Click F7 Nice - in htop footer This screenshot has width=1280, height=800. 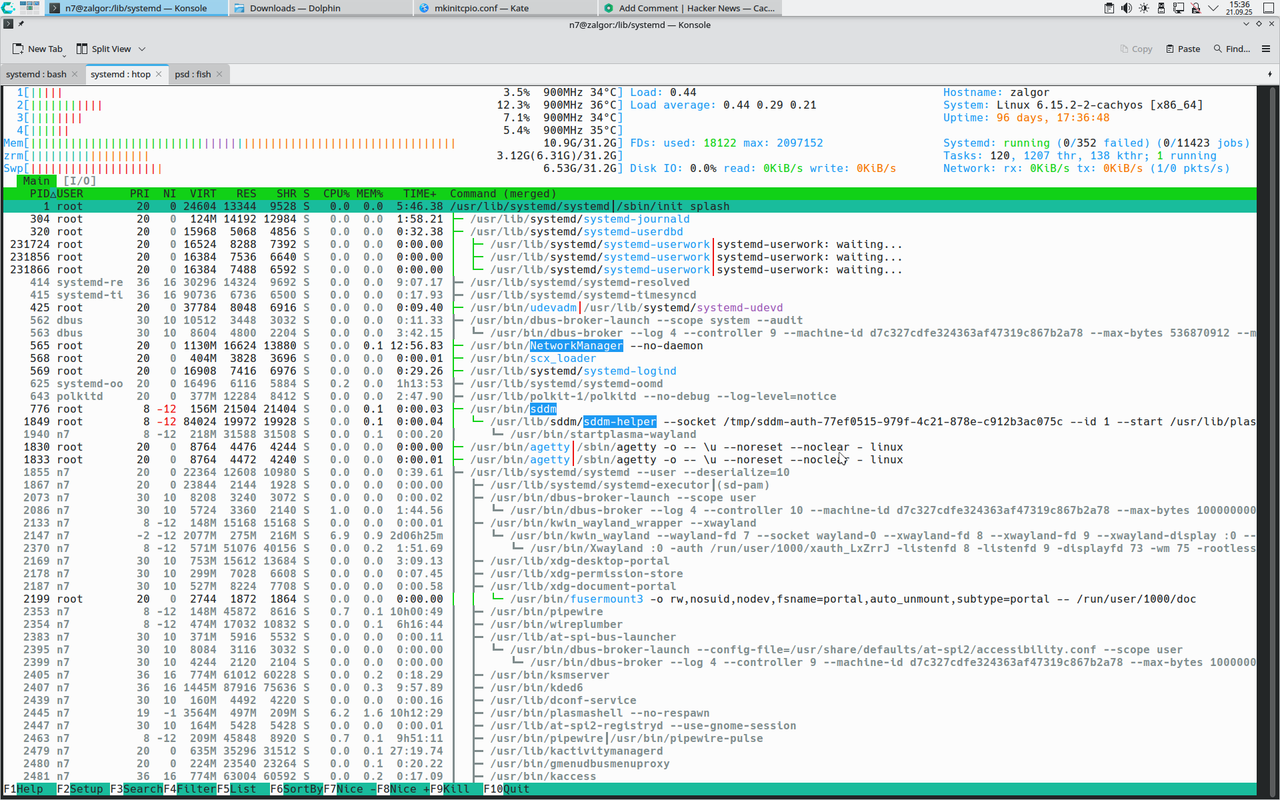coord(349,789)
